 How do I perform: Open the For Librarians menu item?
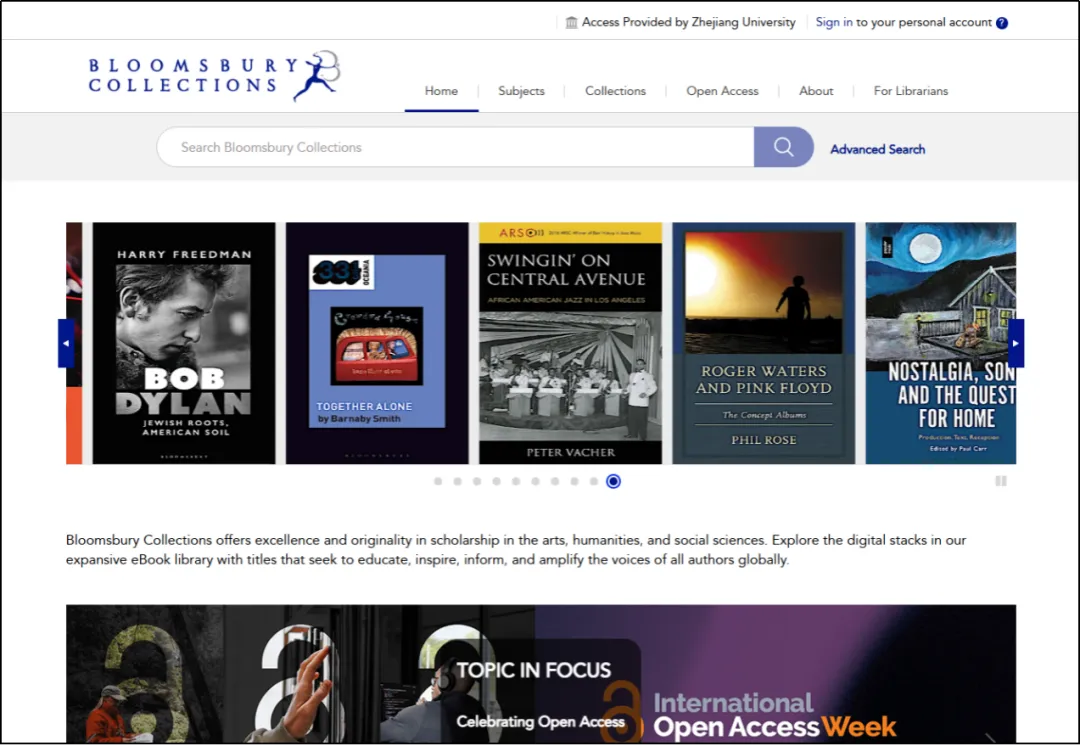coord(911,91)
